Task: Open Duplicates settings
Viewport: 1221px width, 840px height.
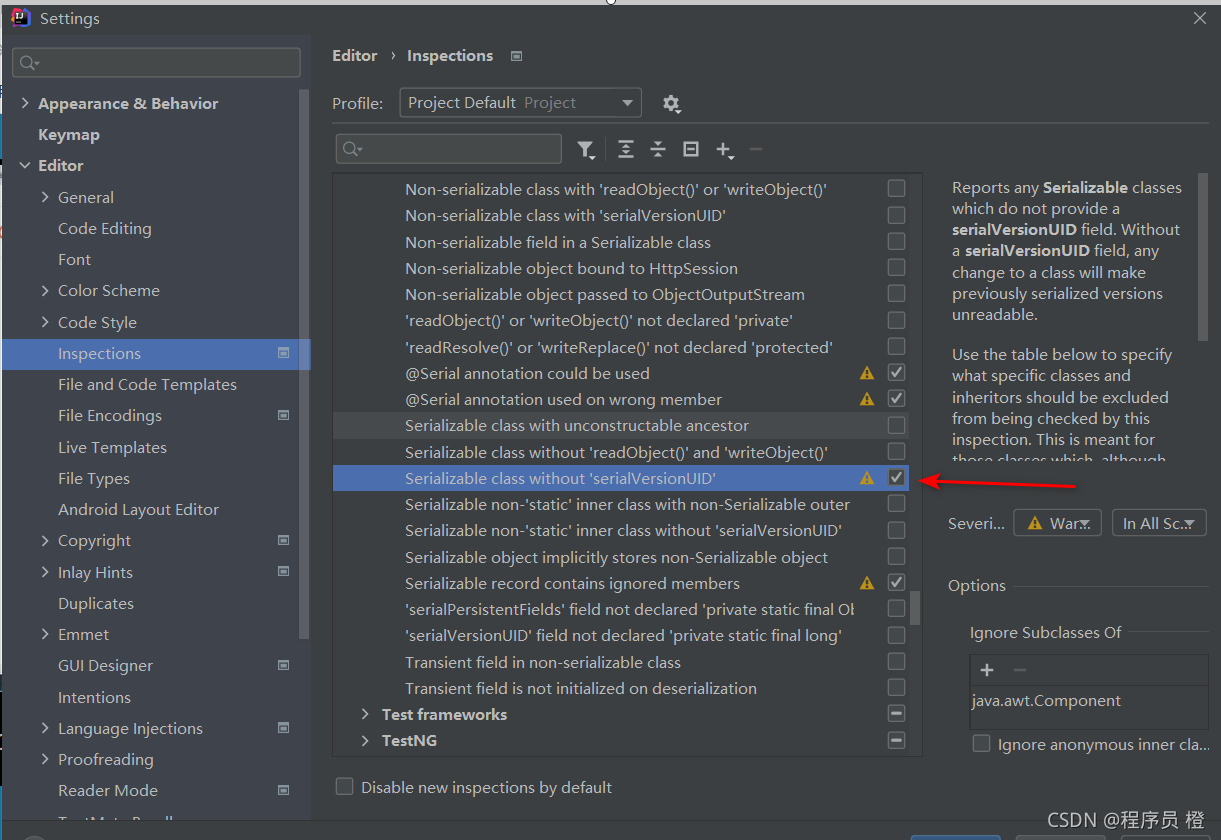Action: (95, 603)
